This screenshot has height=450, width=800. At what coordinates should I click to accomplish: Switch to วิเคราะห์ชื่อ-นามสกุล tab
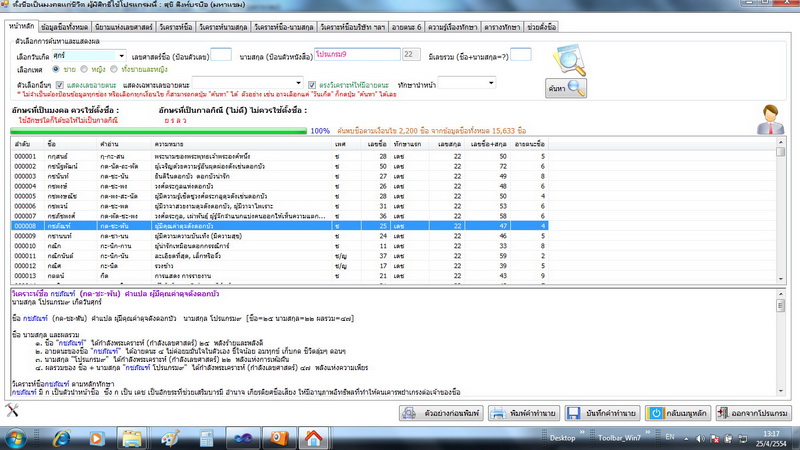(284, 27)
